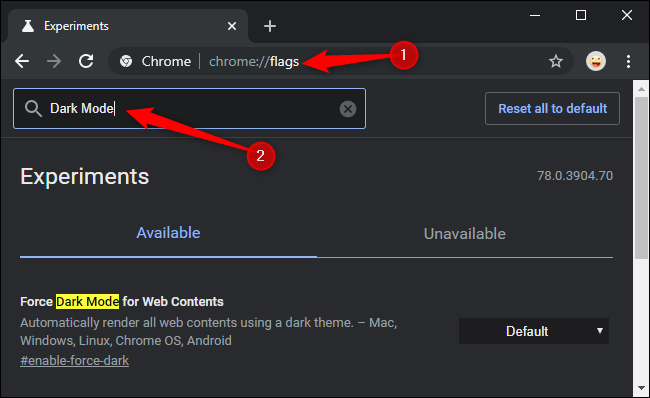This screenshot has width=650, height=398.
Task: Click the forward navigation arrow
Action: click(x=54, y=61)
